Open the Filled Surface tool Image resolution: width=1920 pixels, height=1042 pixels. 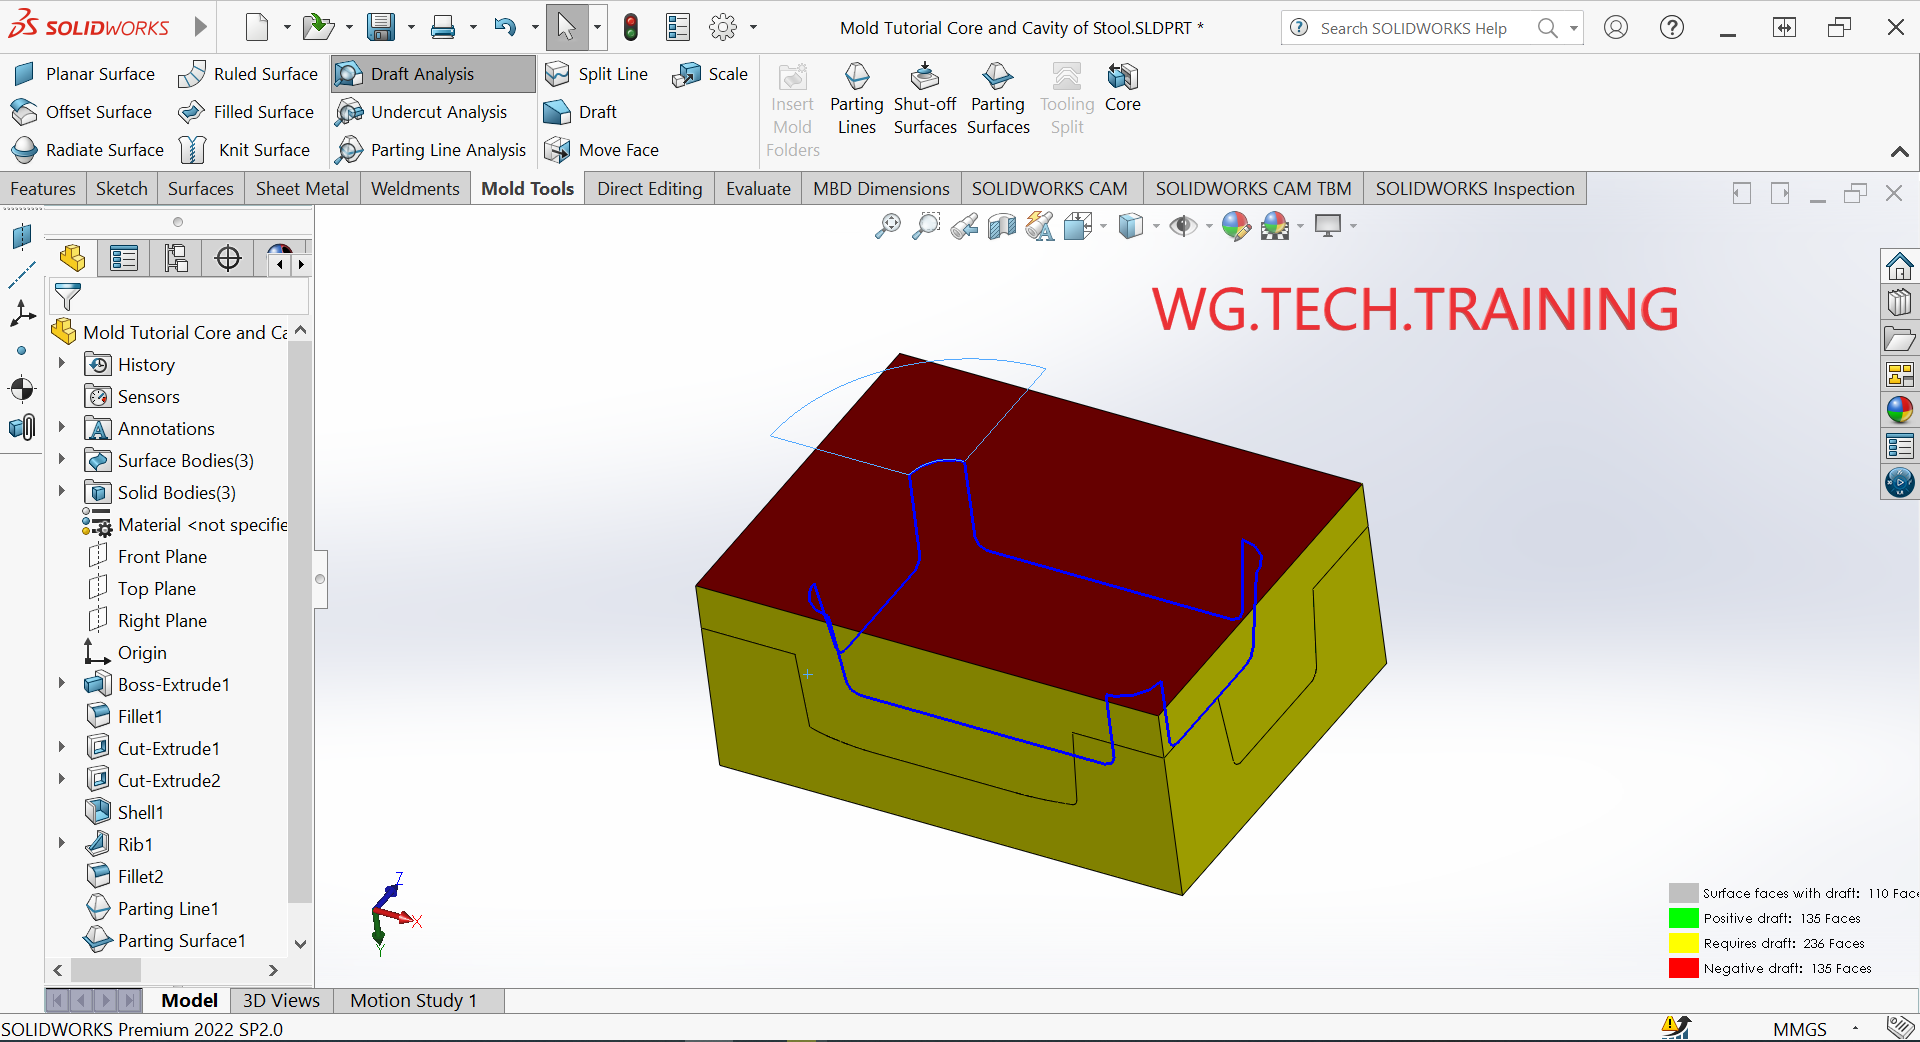(x=246, y=112)
